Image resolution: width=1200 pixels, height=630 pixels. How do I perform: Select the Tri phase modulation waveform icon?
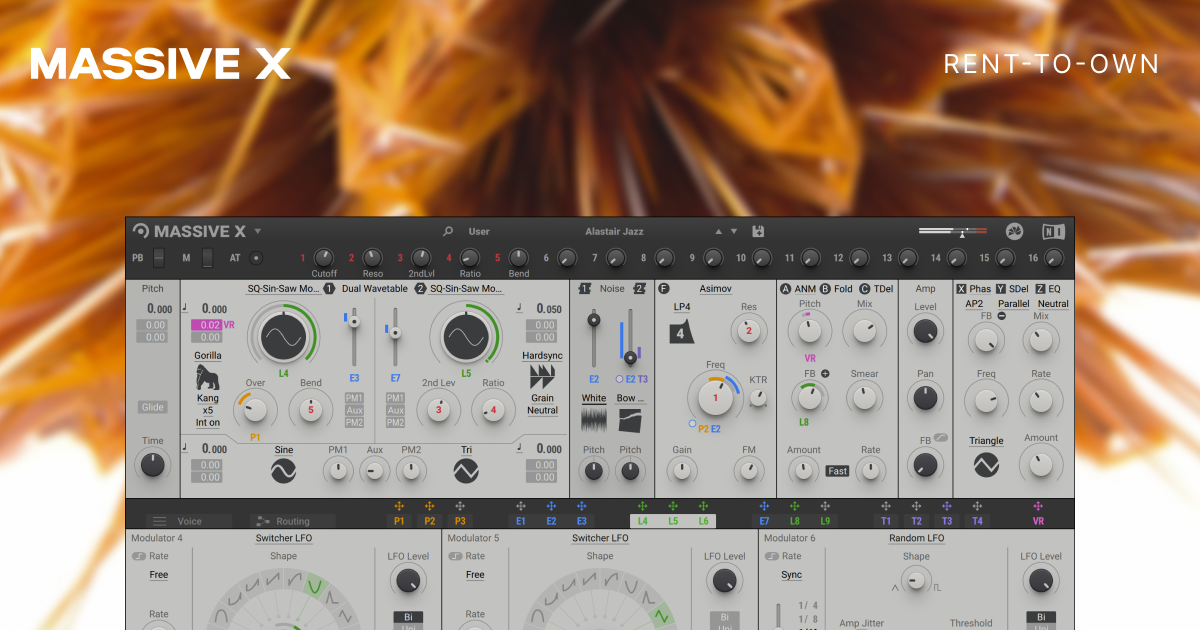pos(466,471)
